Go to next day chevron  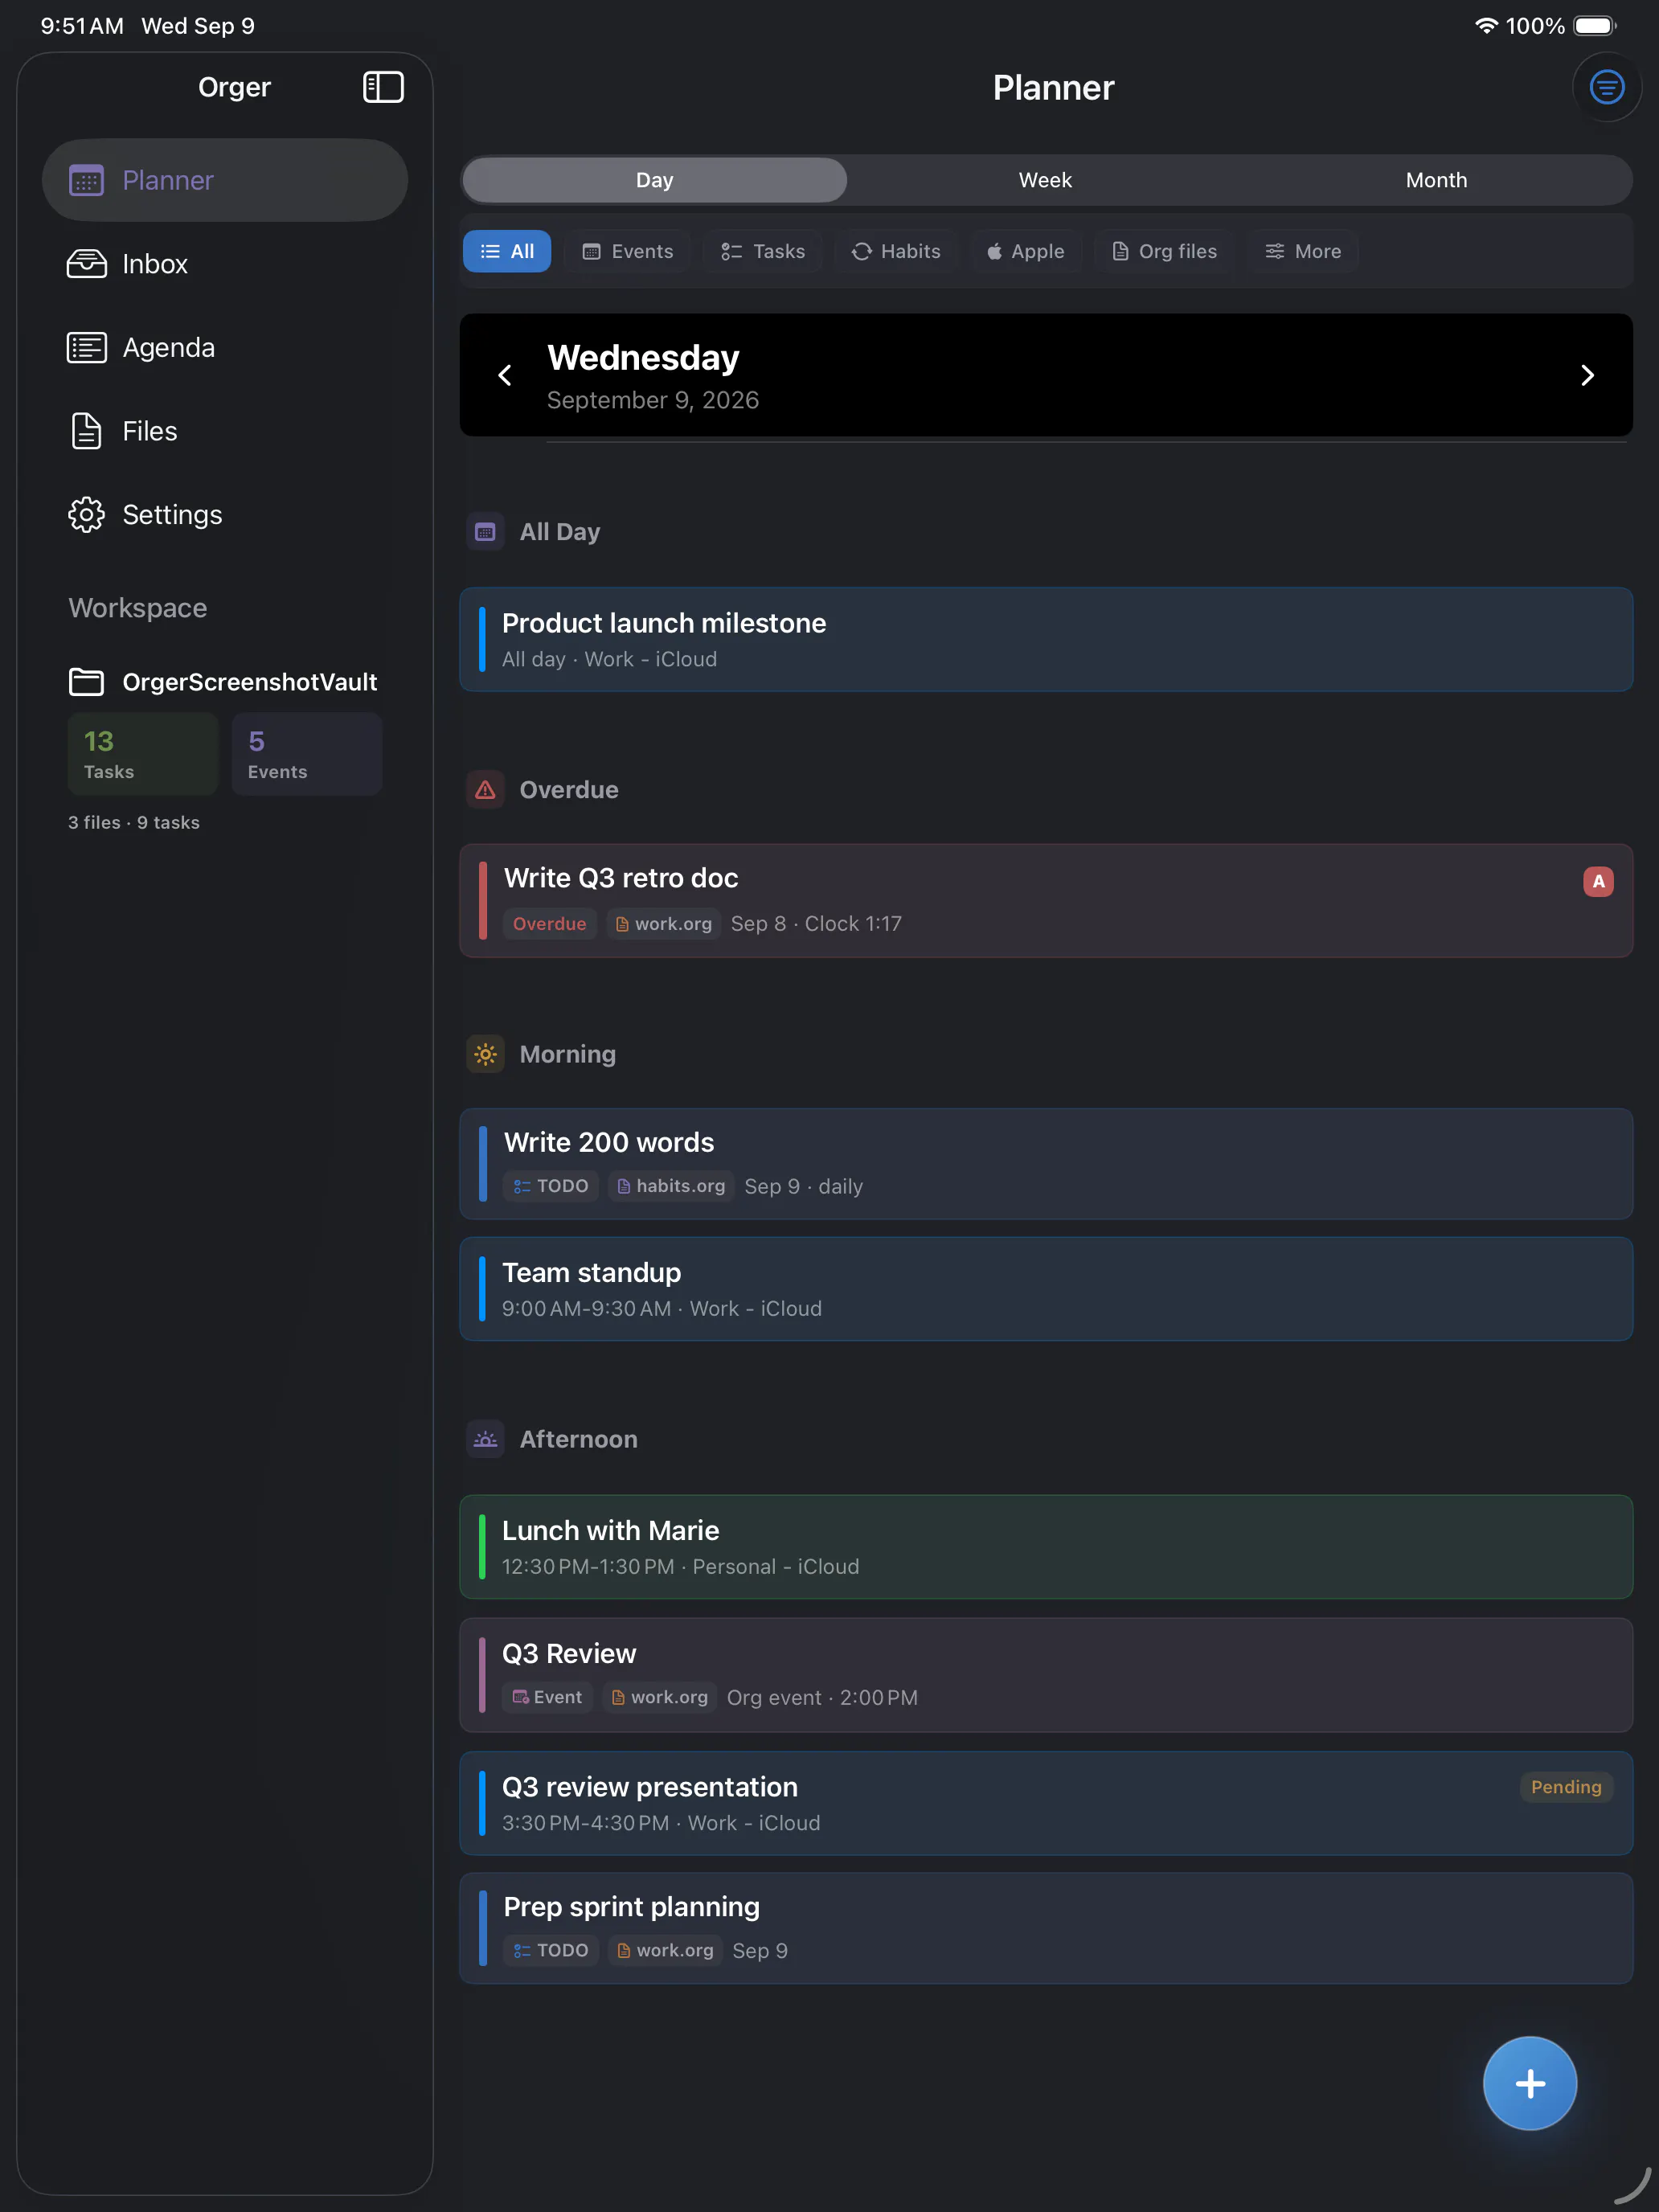[1587, 375]
